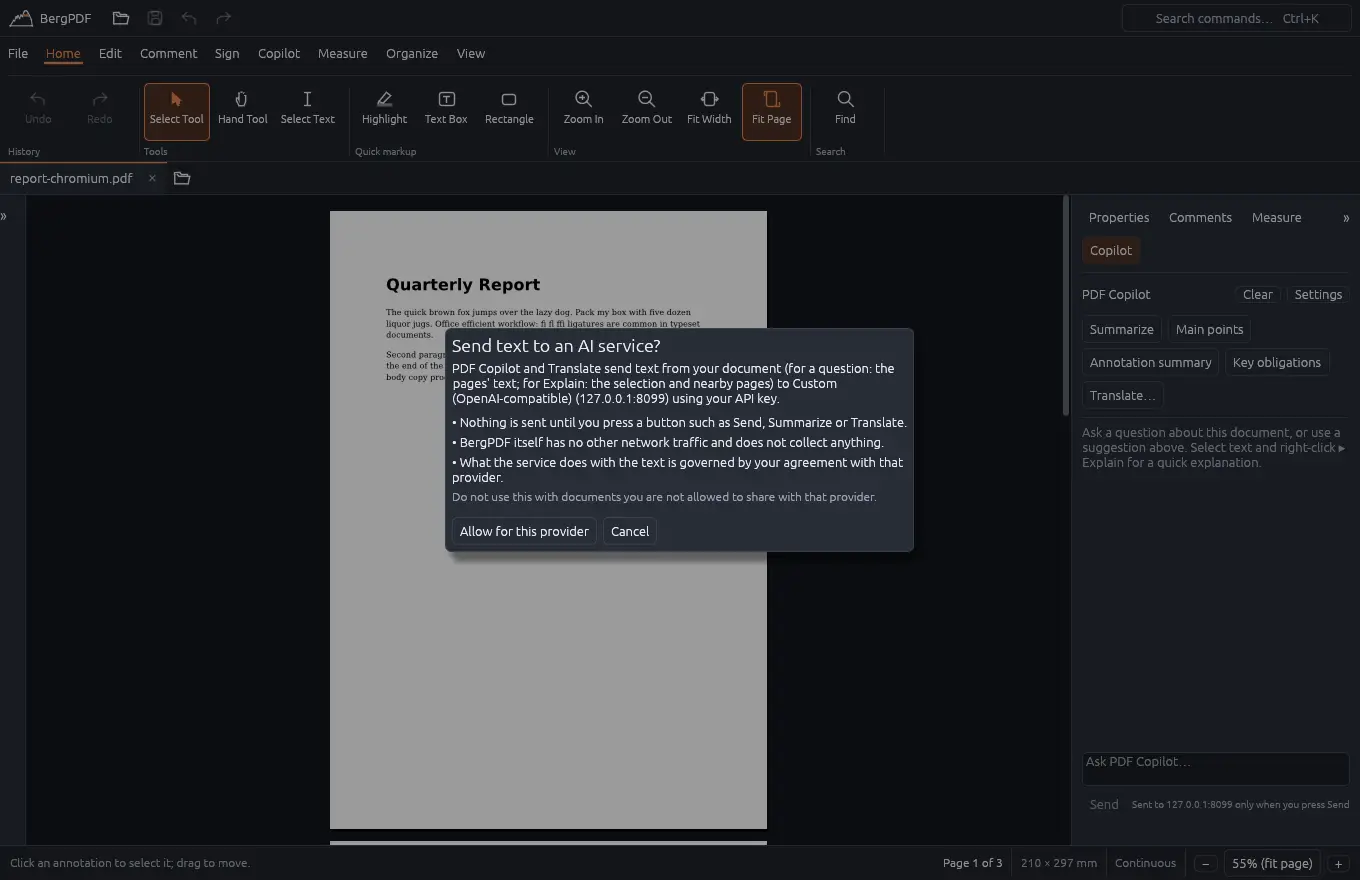This screenshot has height=880, width=1360.
Task: Select the Highlight markup tool
Action: click(384, 111)
